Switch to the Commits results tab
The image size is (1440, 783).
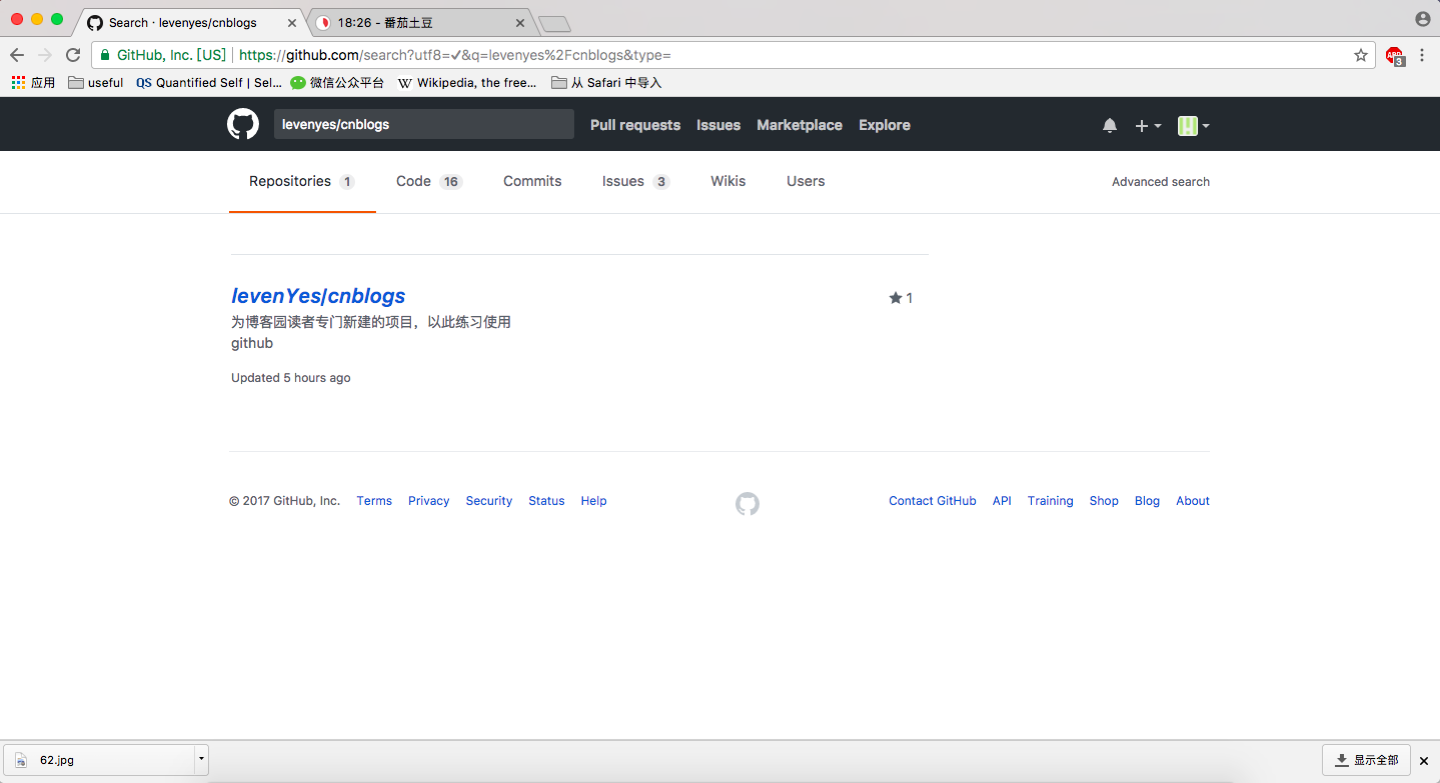click(532, 182)
